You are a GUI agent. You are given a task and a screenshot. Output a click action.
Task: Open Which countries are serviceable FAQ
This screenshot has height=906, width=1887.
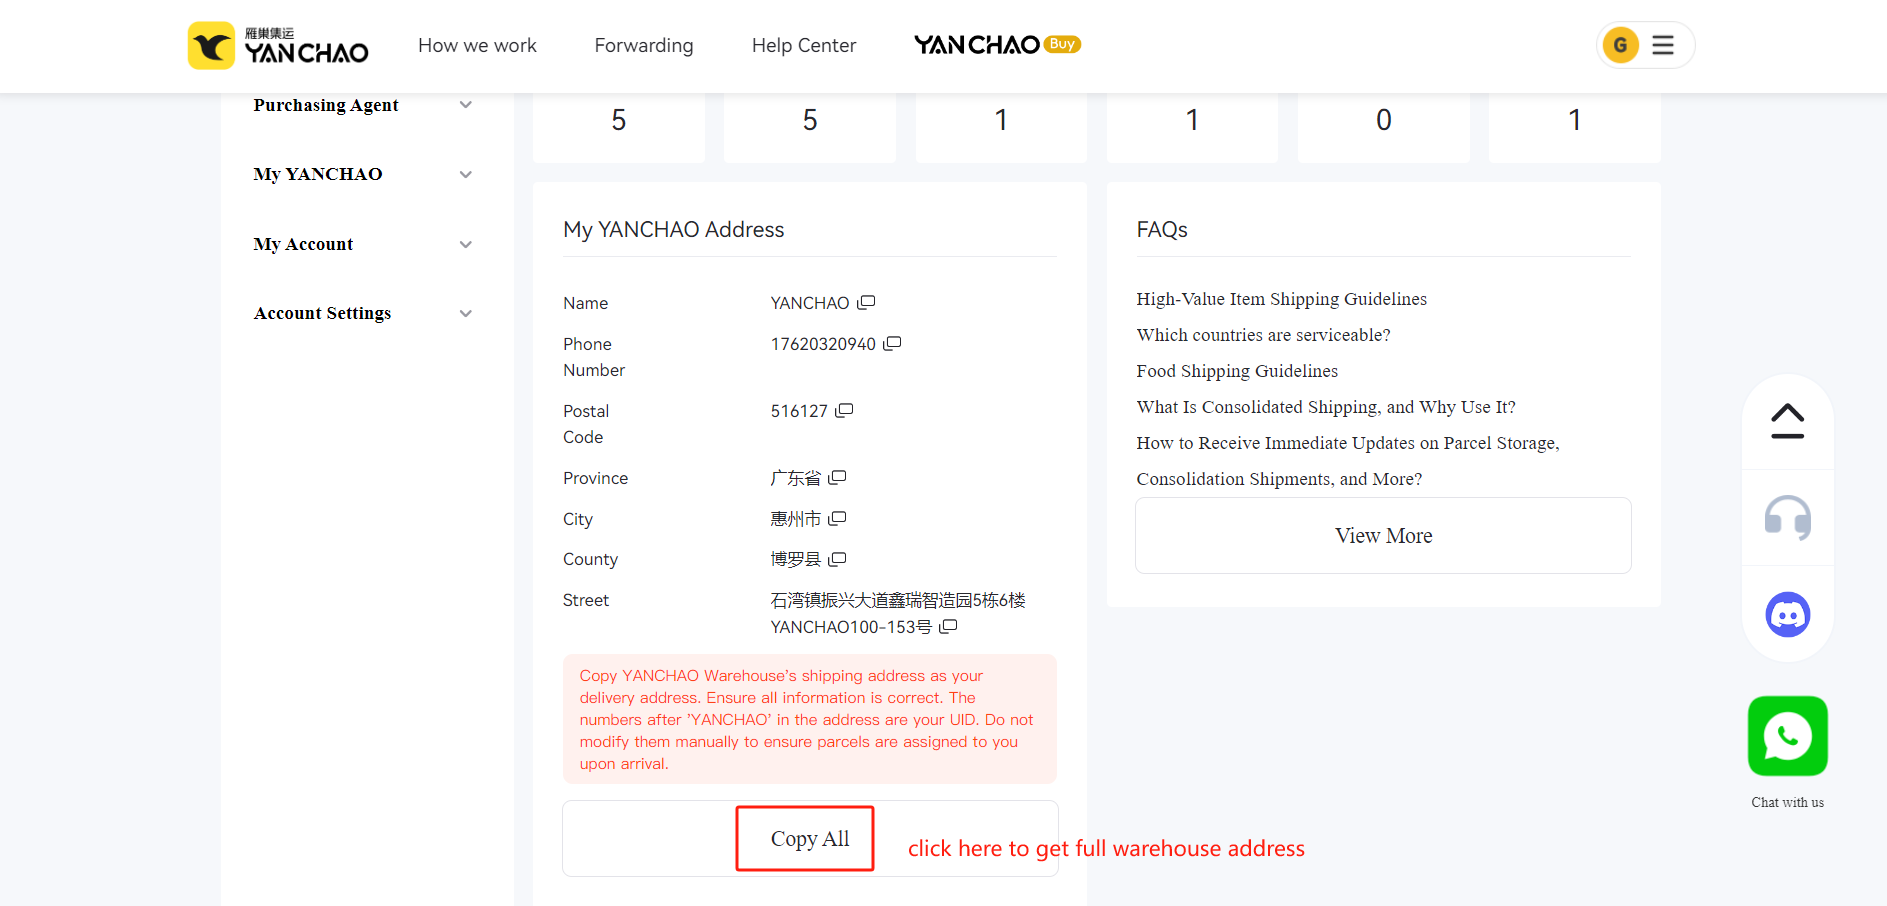point(1263,335)
